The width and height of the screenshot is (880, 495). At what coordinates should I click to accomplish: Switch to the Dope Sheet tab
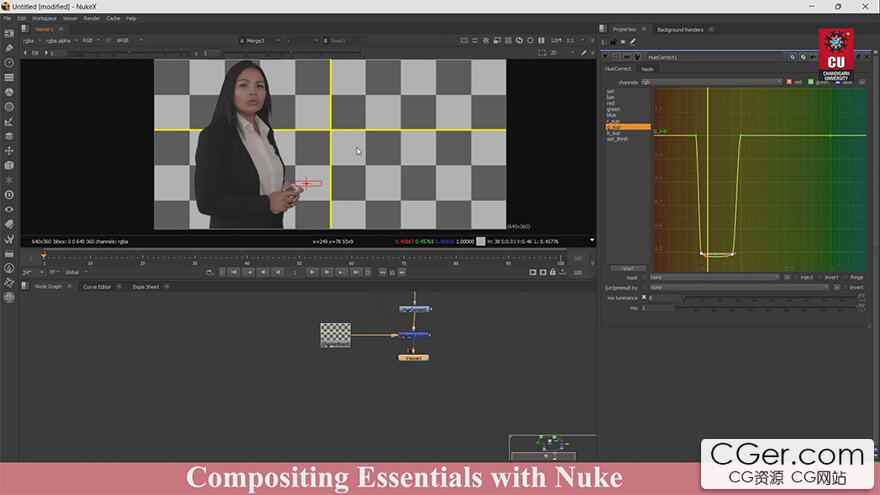(146, 287)
